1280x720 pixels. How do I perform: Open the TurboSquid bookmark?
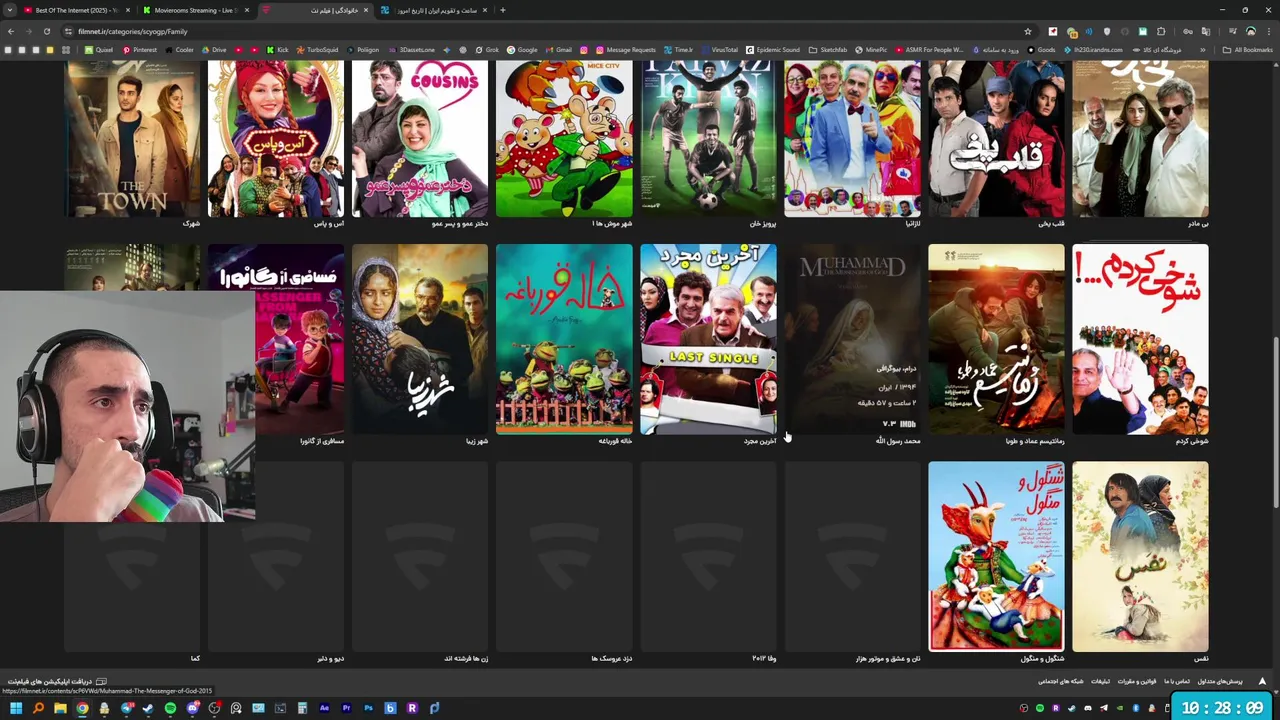click(317, 50)
